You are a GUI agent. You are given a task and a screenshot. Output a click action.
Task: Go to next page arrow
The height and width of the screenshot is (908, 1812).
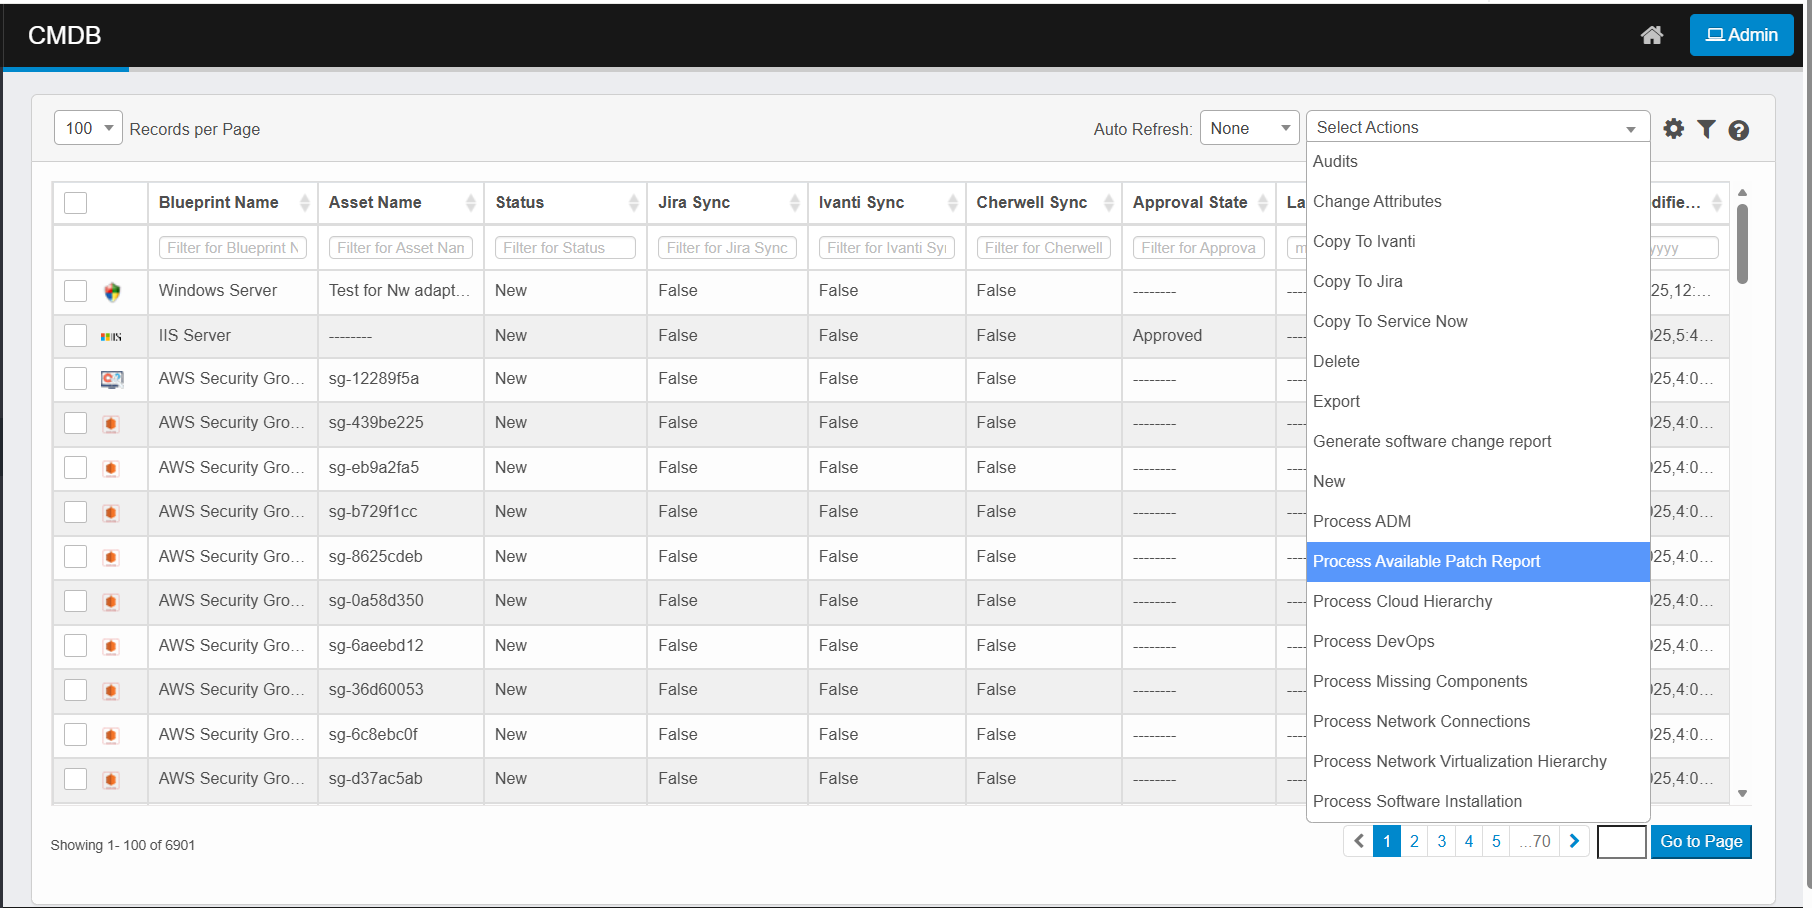[1574, 841]
